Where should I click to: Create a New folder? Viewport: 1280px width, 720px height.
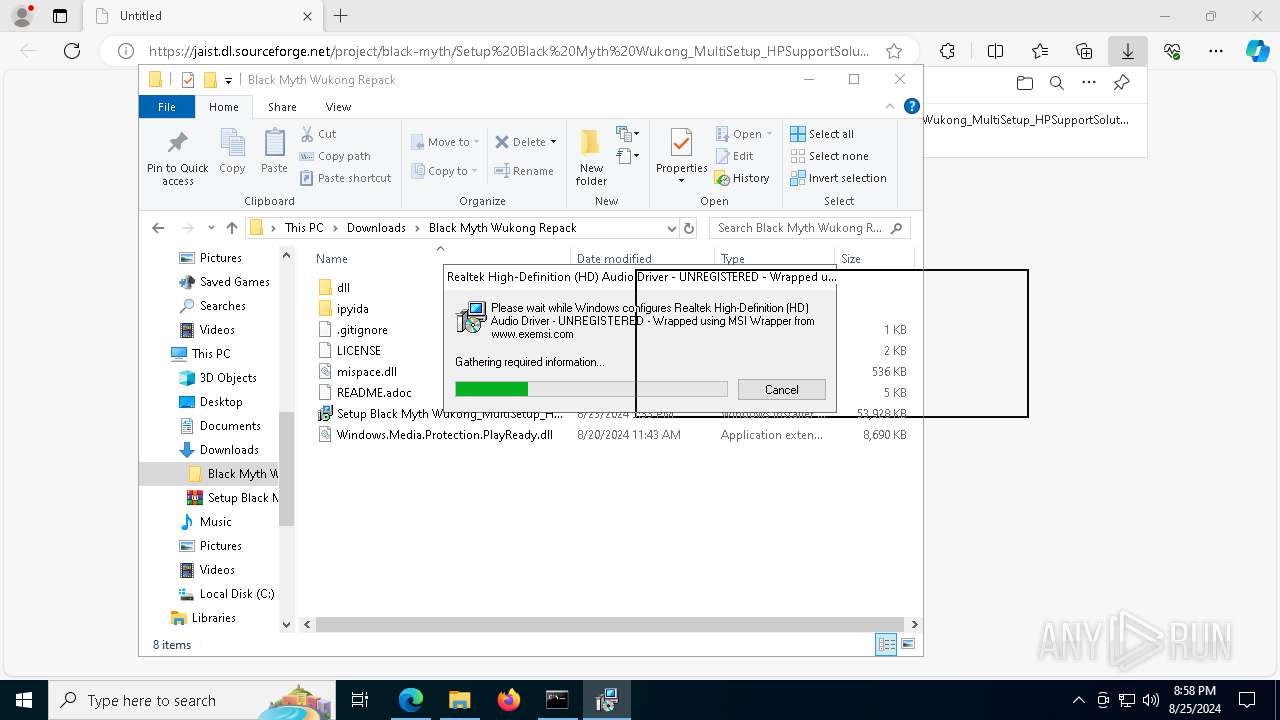591,157
